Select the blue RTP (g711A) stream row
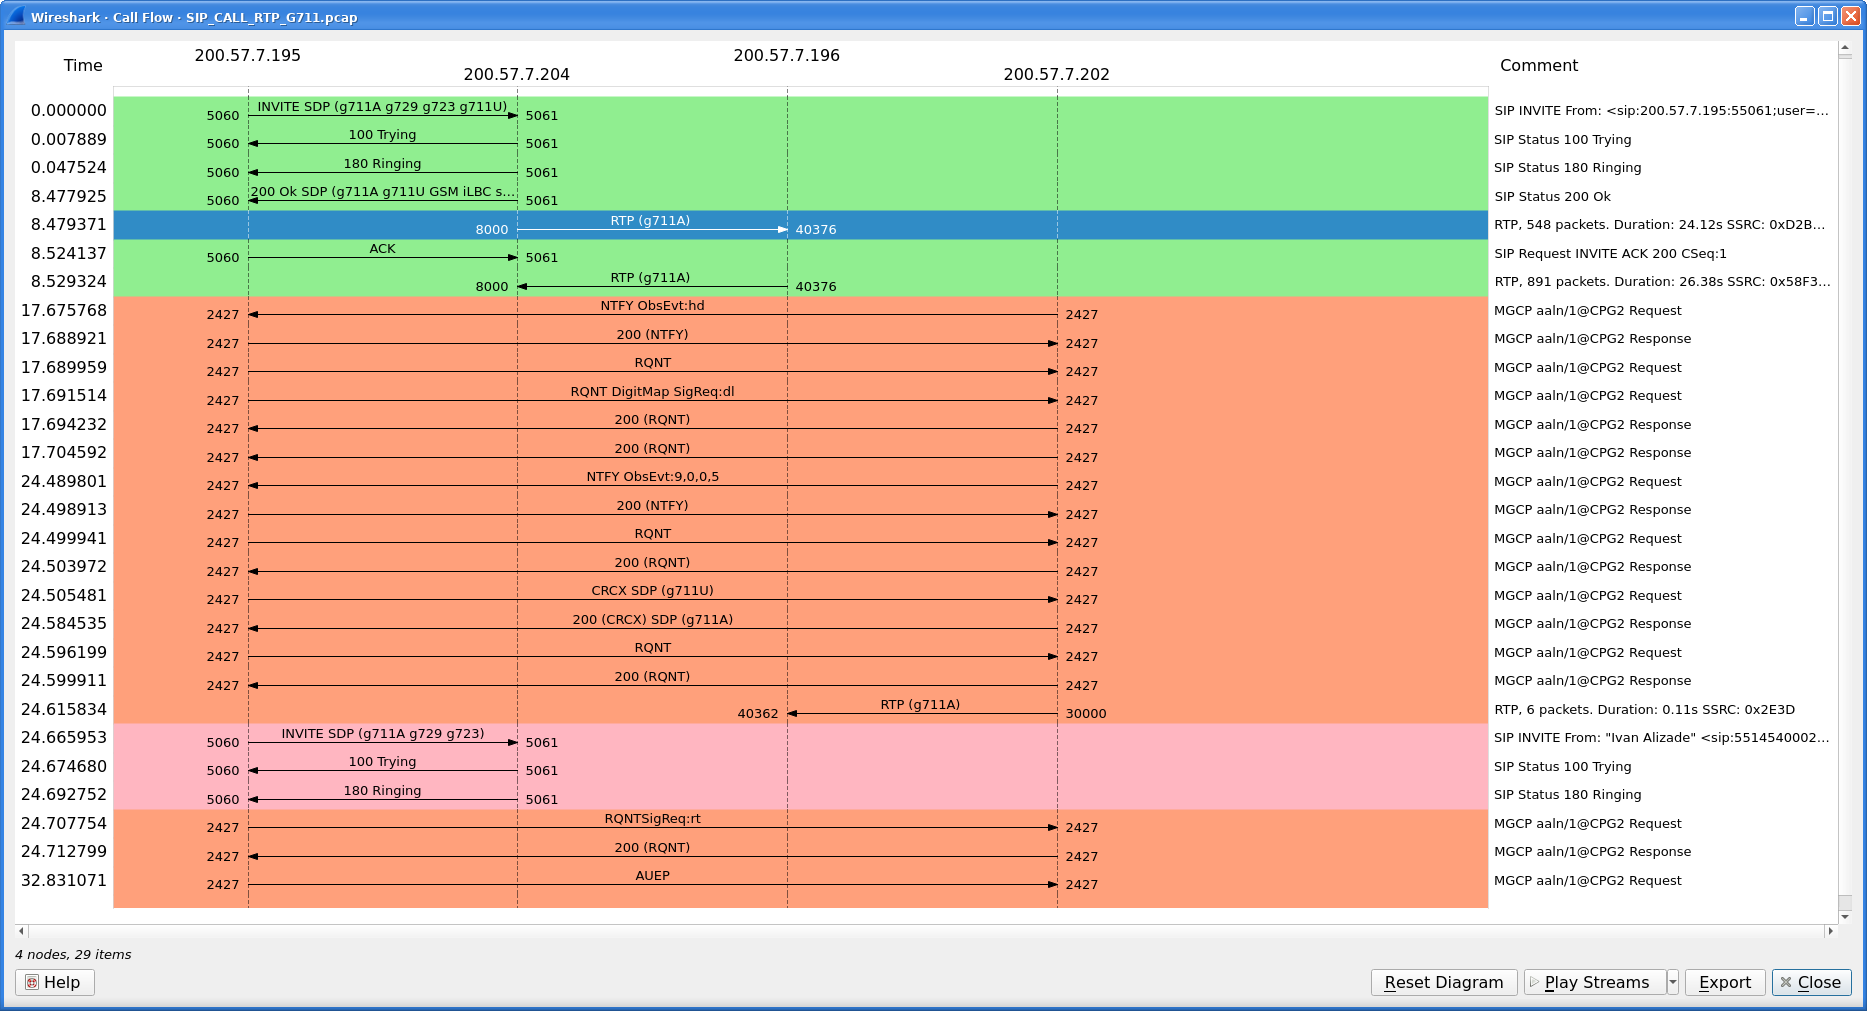 650,224
